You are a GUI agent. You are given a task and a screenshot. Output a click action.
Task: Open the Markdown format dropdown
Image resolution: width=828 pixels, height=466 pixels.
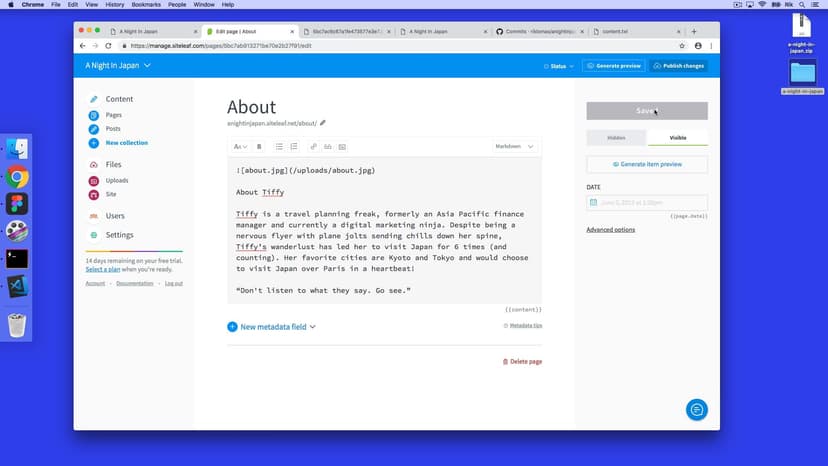click(x=514, y=146)
